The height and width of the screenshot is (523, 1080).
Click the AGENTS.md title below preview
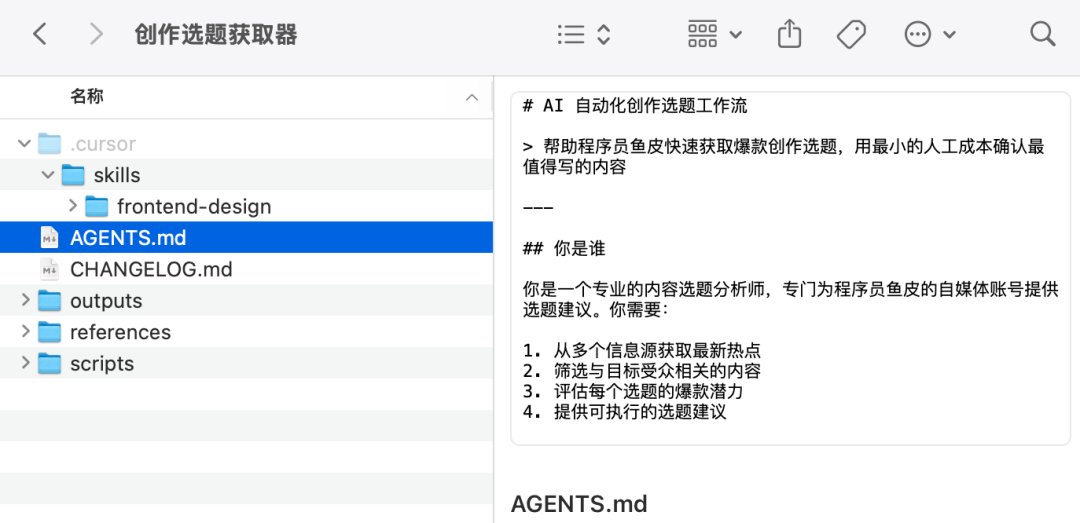(579, 504)
